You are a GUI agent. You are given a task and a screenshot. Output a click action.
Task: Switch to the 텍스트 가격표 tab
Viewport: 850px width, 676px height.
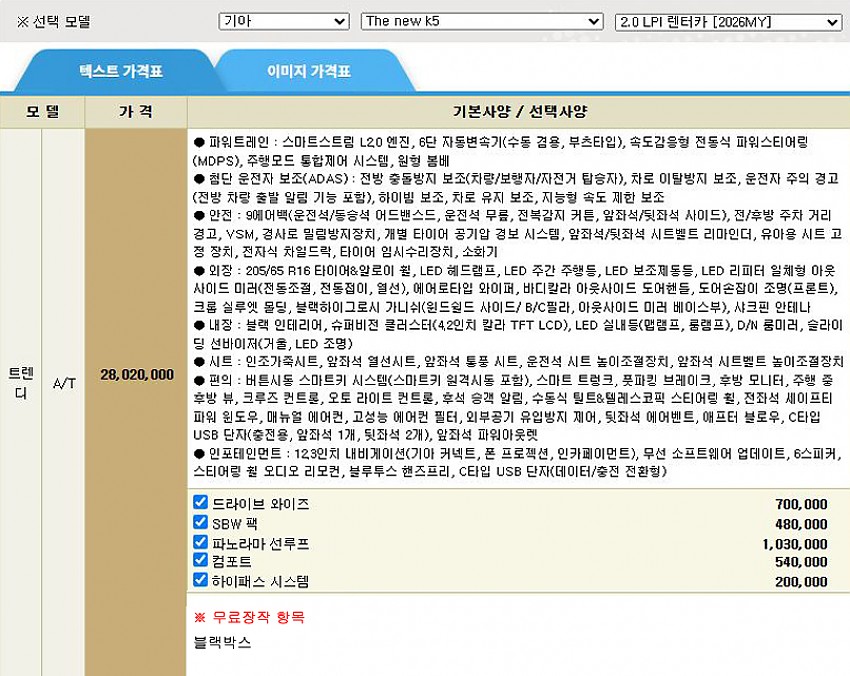click(121, 72)
